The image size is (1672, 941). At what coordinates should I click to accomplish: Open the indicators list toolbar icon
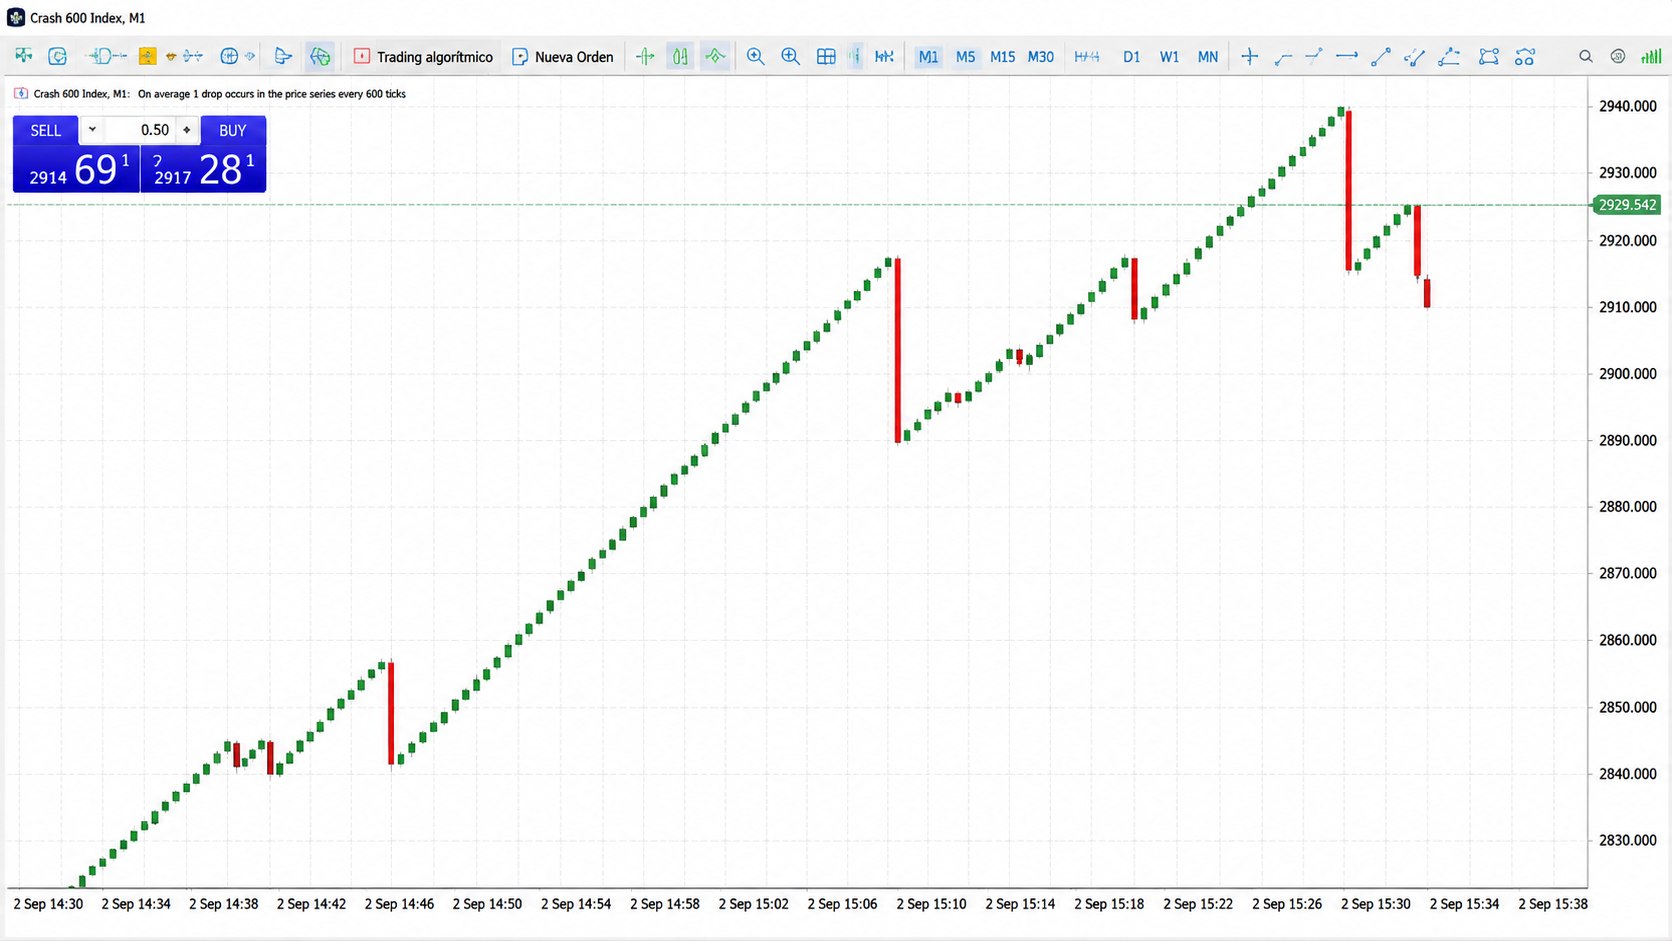[x=107, y=56]
